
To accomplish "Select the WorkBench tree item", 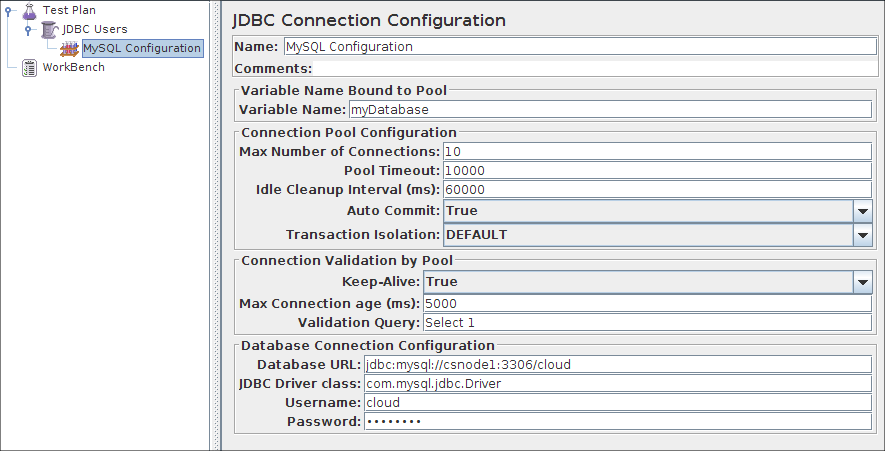I will click(73, 67).
